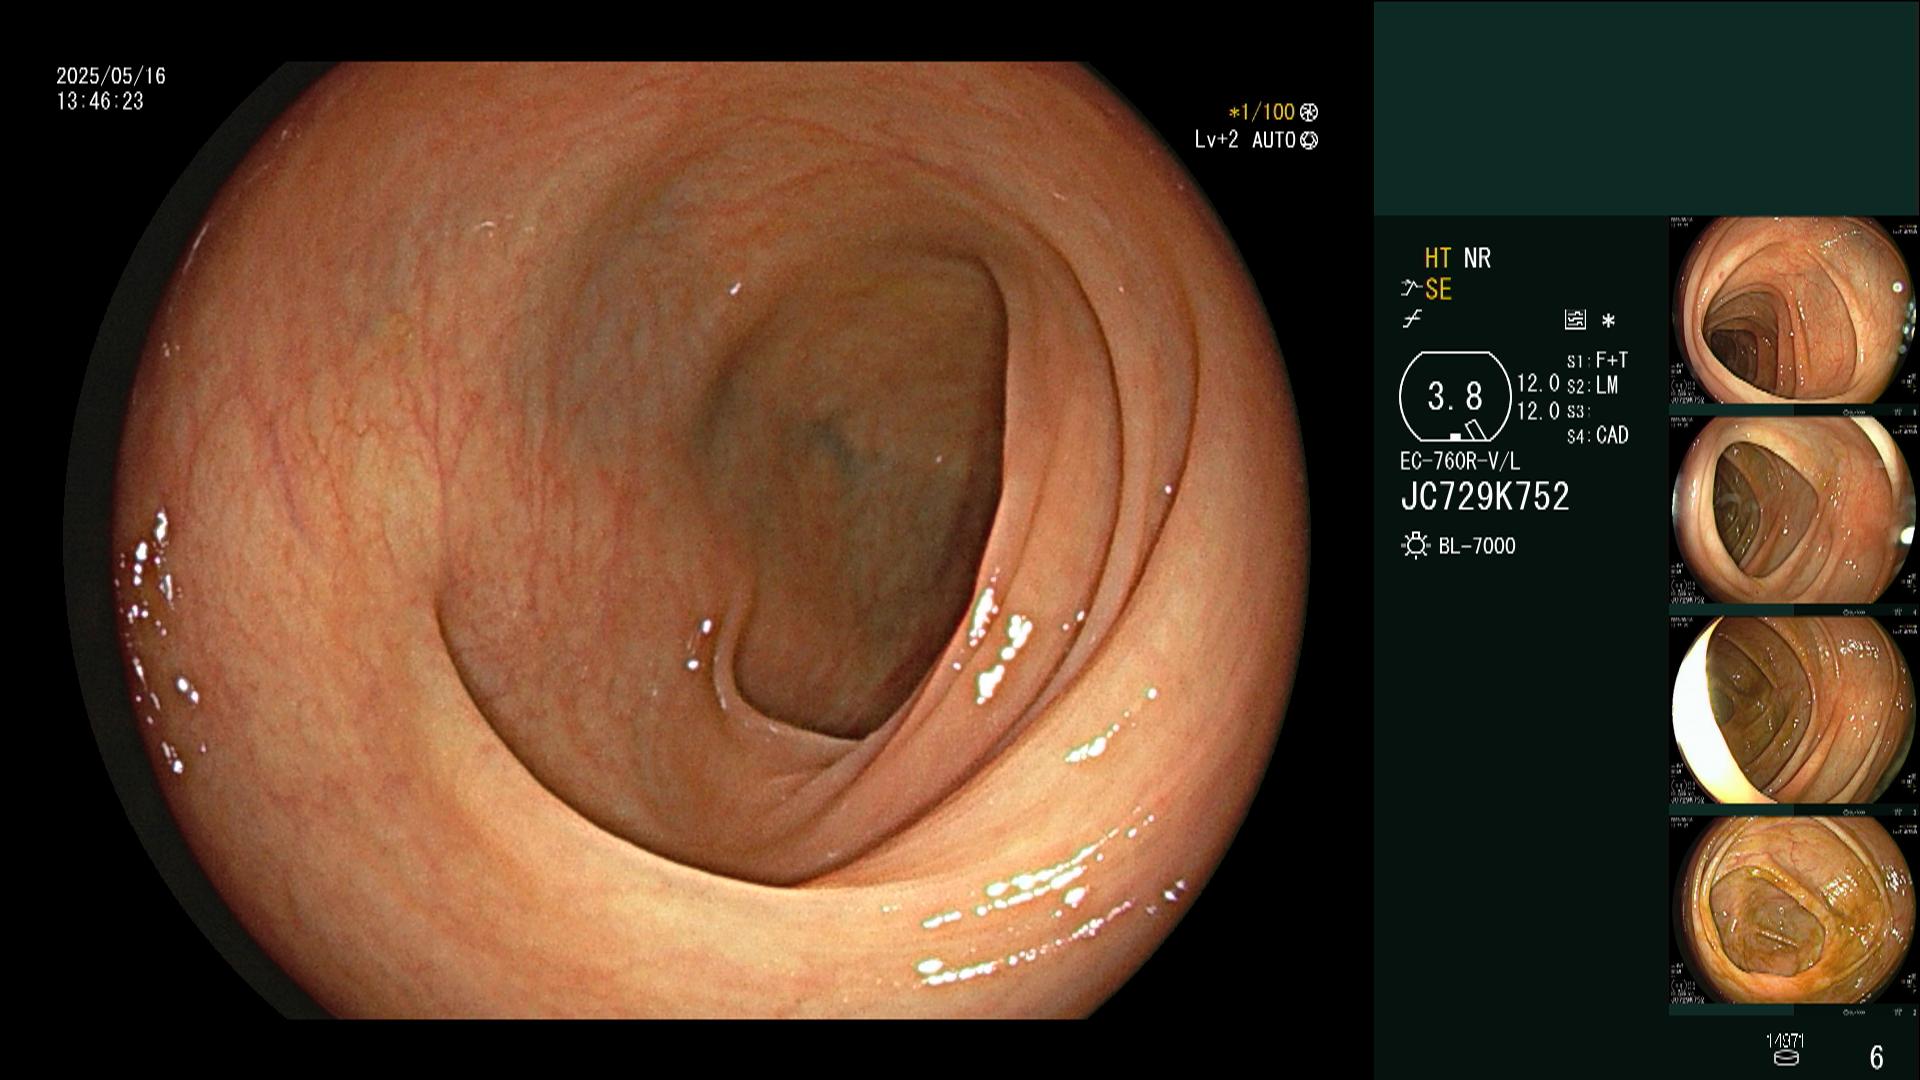This screenshot has height=1080, width=1920.
Task: Click the S2: LM switch assignment
Action: [1592, 386]
